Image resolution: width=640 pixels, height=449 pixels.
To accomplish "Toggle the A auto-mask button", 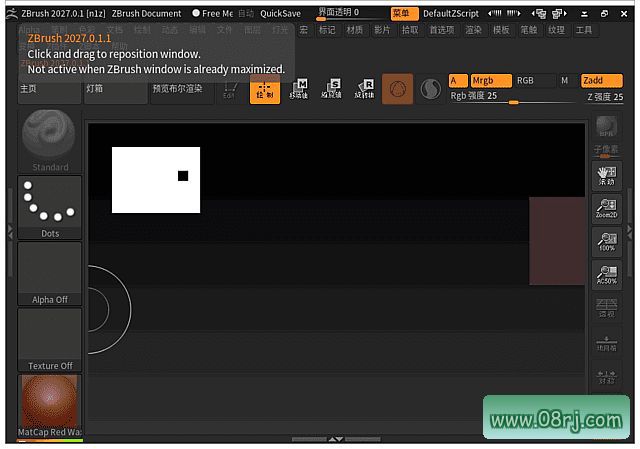I will tap(458, 80).
